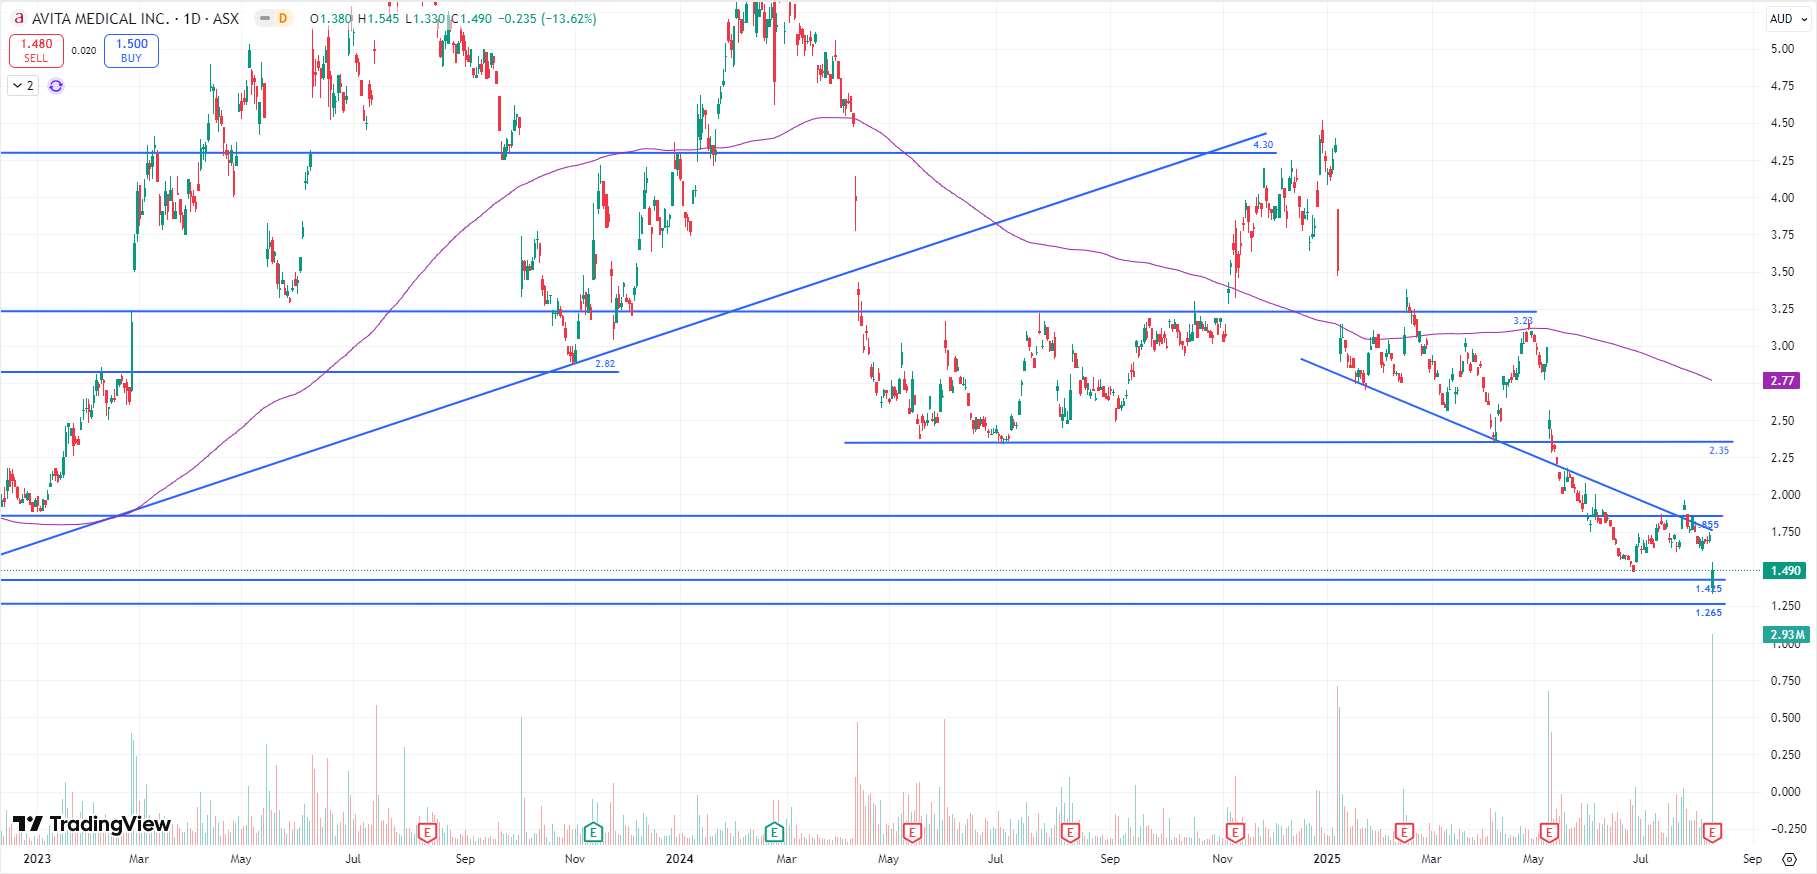Expand the collapsed indicators legend showing 2
This screenshot has height=874, width=1817.
tap(22, 86)
